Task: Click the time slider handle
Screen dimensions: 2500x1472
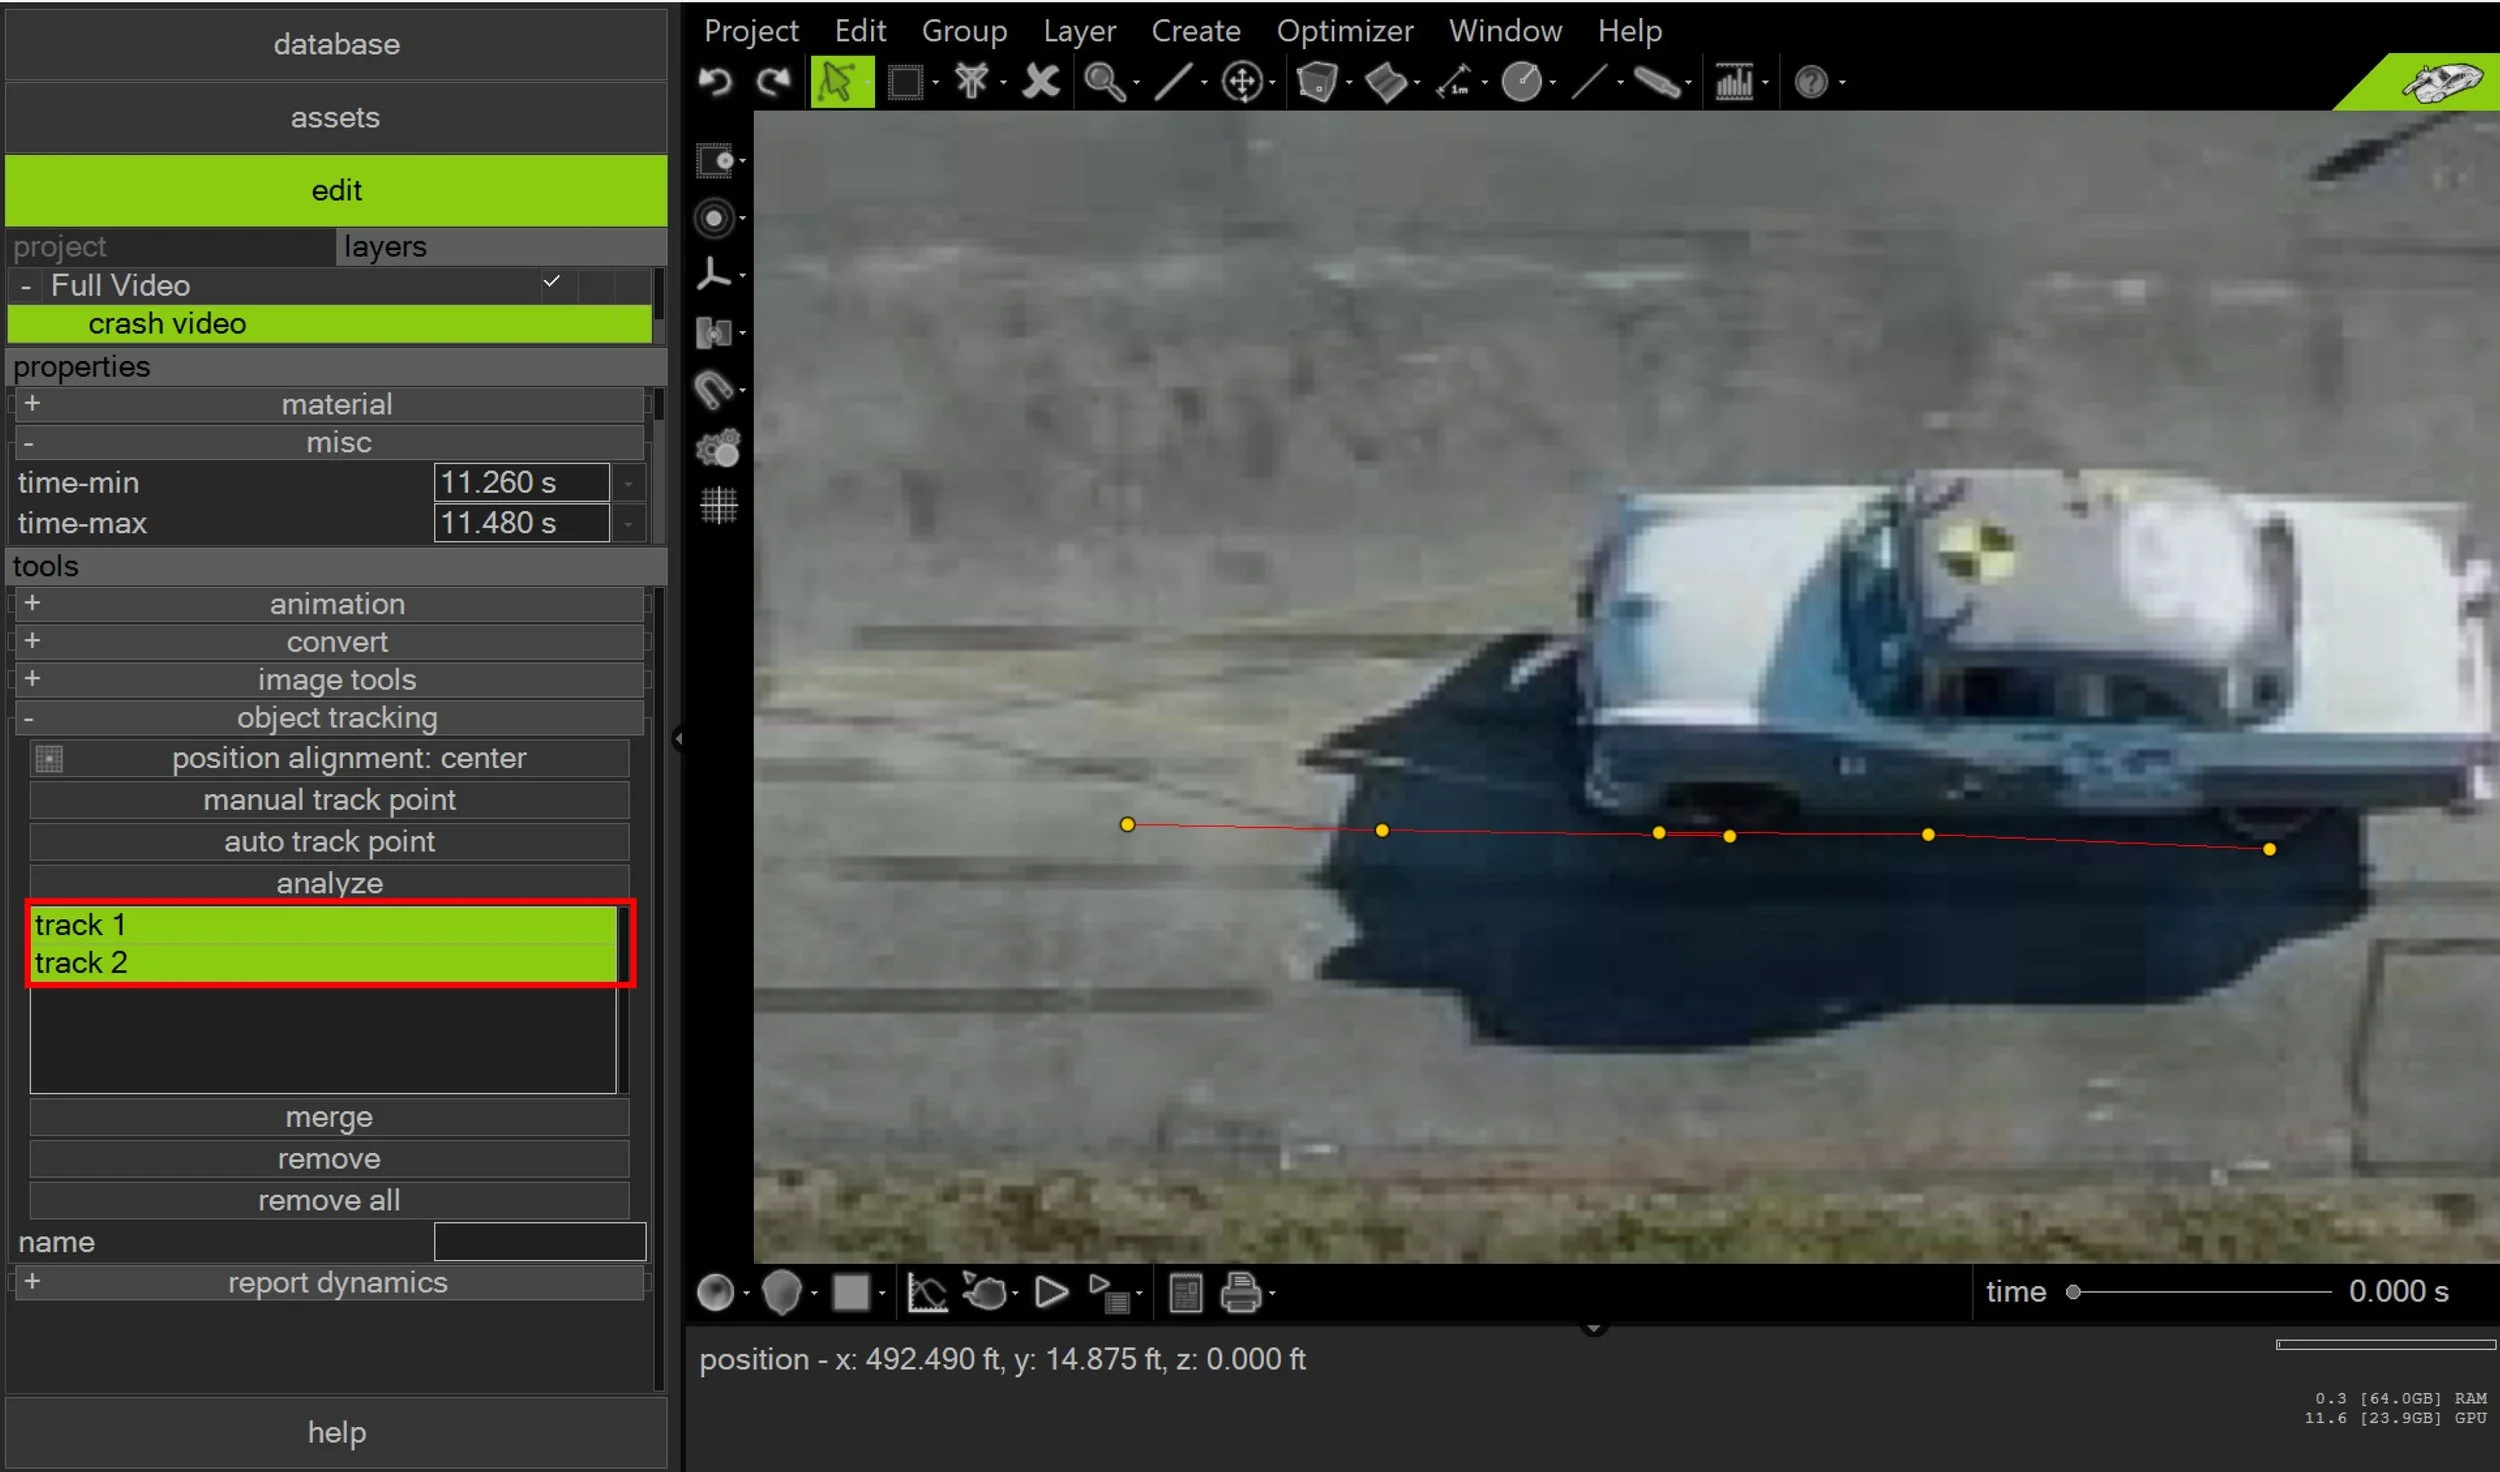Action: (2073, 1292)
